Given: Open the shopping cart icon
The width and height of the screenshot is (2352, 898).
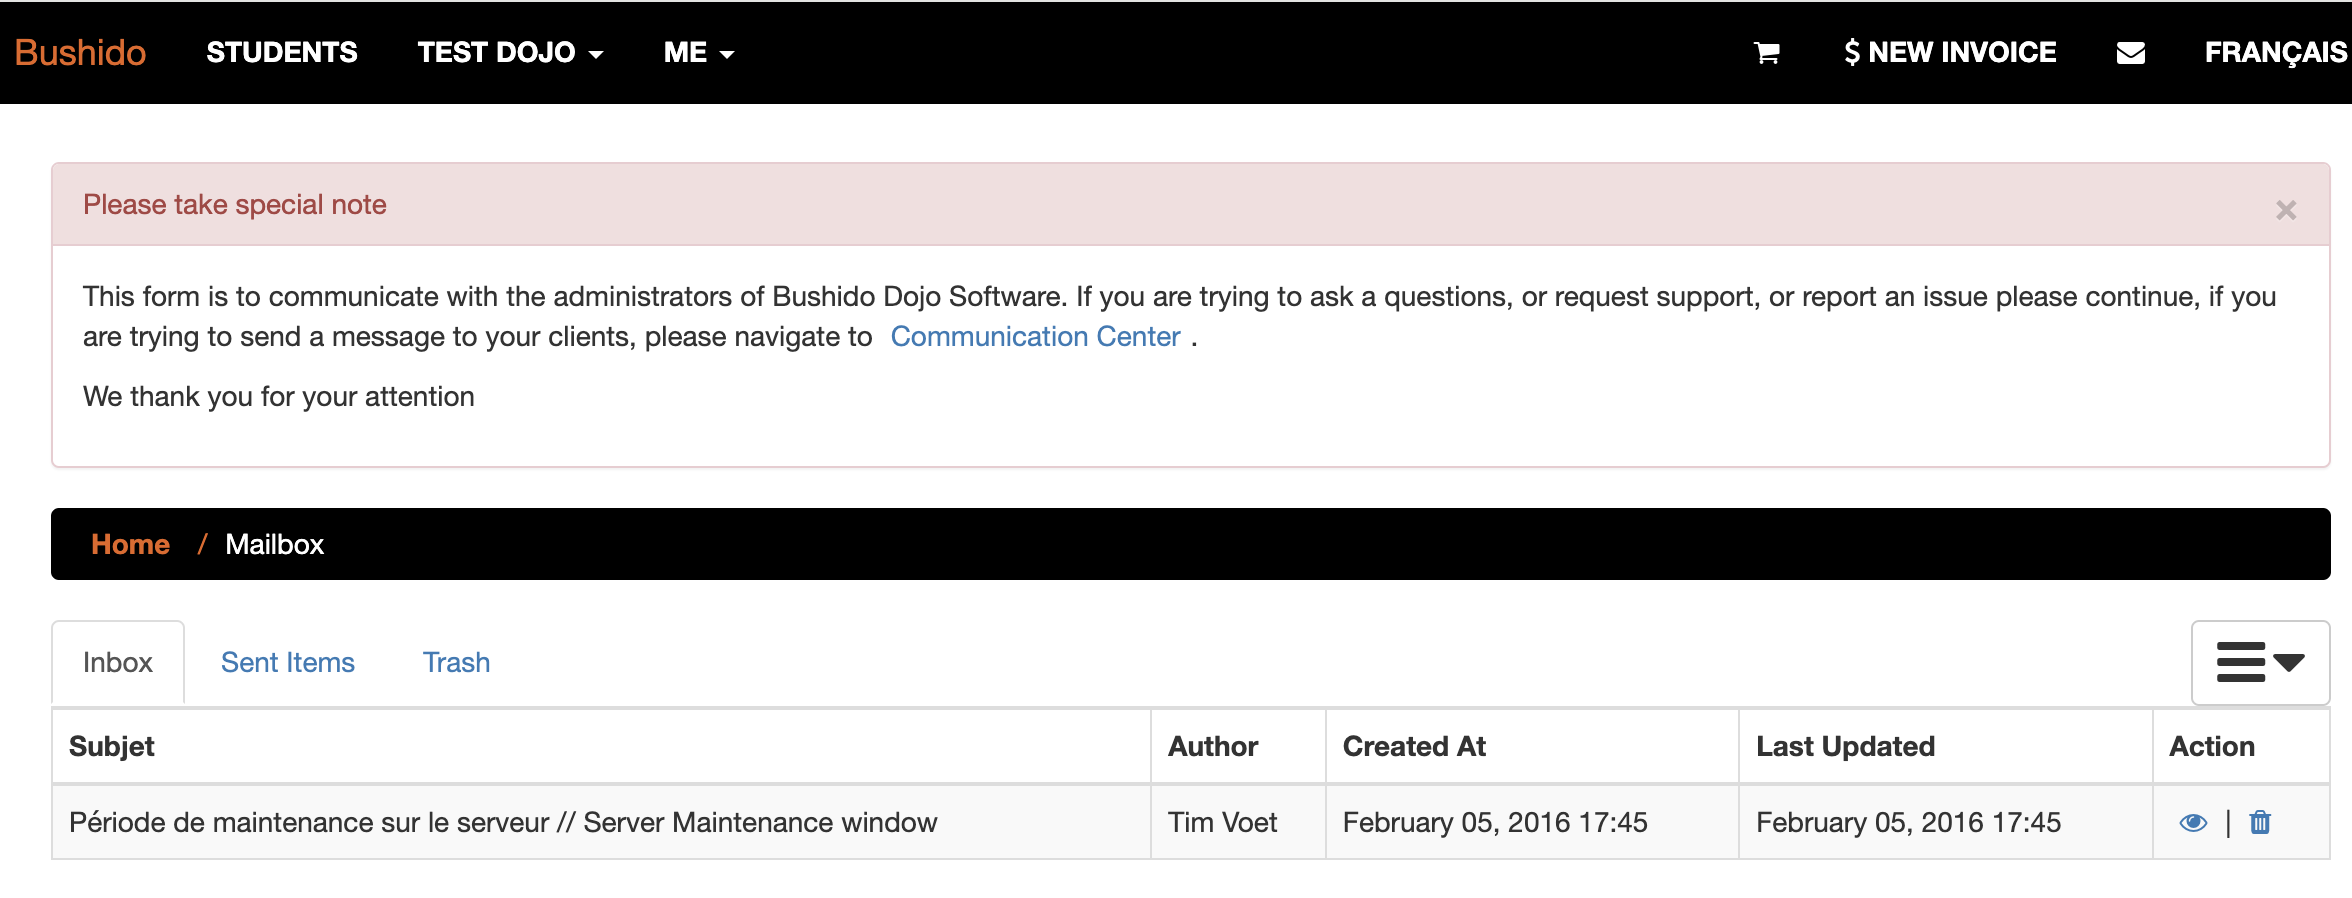Looking at the screenshot, I should coord(1767,53).
